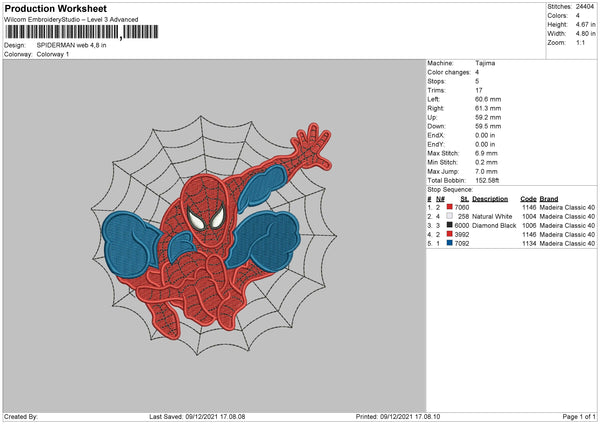Viewport: 600px width, 424px height.
Task: Select the 'Colorway 1' value
Action: point(53,54)
